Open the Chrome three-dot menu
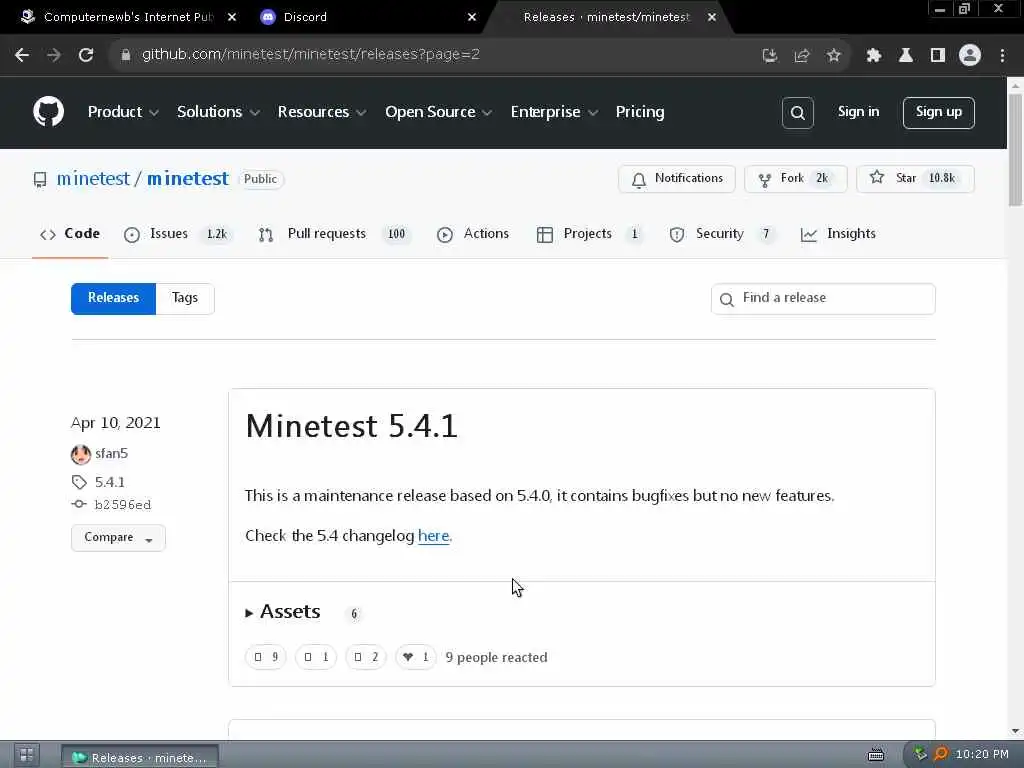Screen dimensions: 1024x768 1002,56
